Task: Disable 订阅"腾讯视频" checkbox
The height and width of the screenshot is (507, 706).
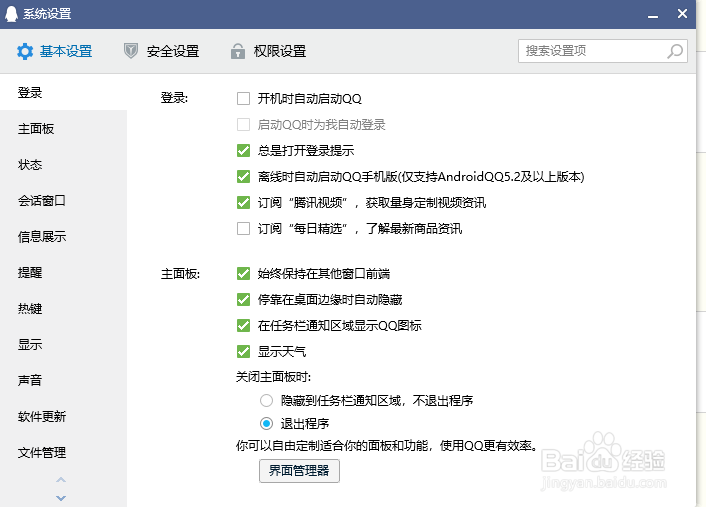Action: tap(243, 203)
